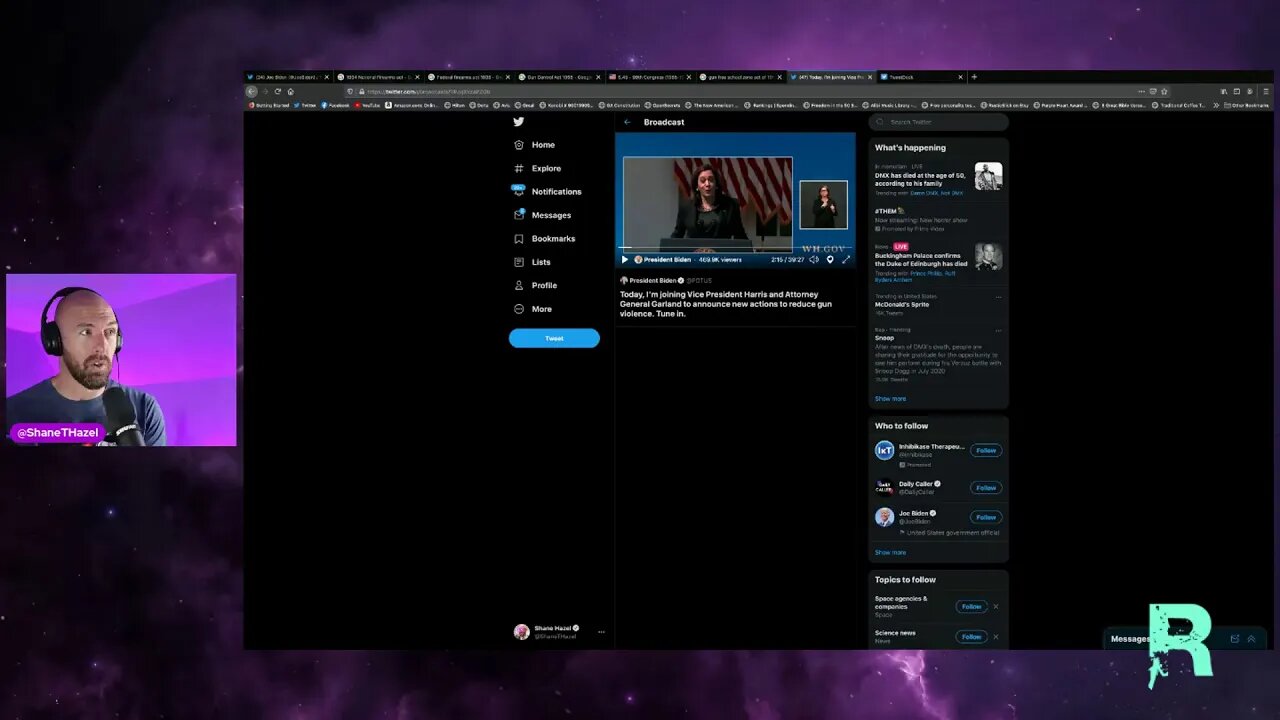Dismiss Space agencies & companies topic

click(996, 606)
